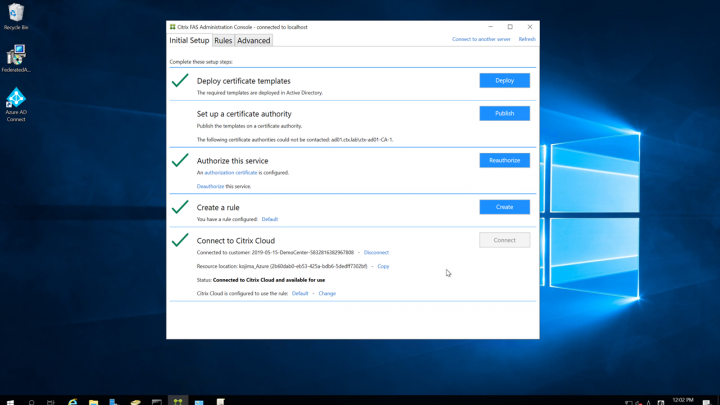Click the Reauthorize button

(x=504, y=160)
